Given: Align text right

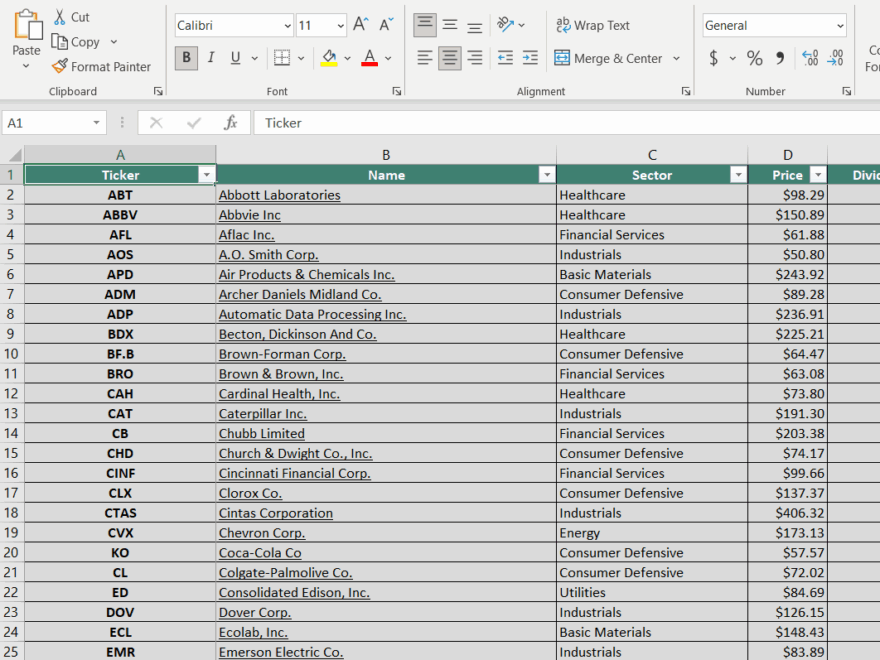Looking at the screenshot, I should click(x=475, y=58).
